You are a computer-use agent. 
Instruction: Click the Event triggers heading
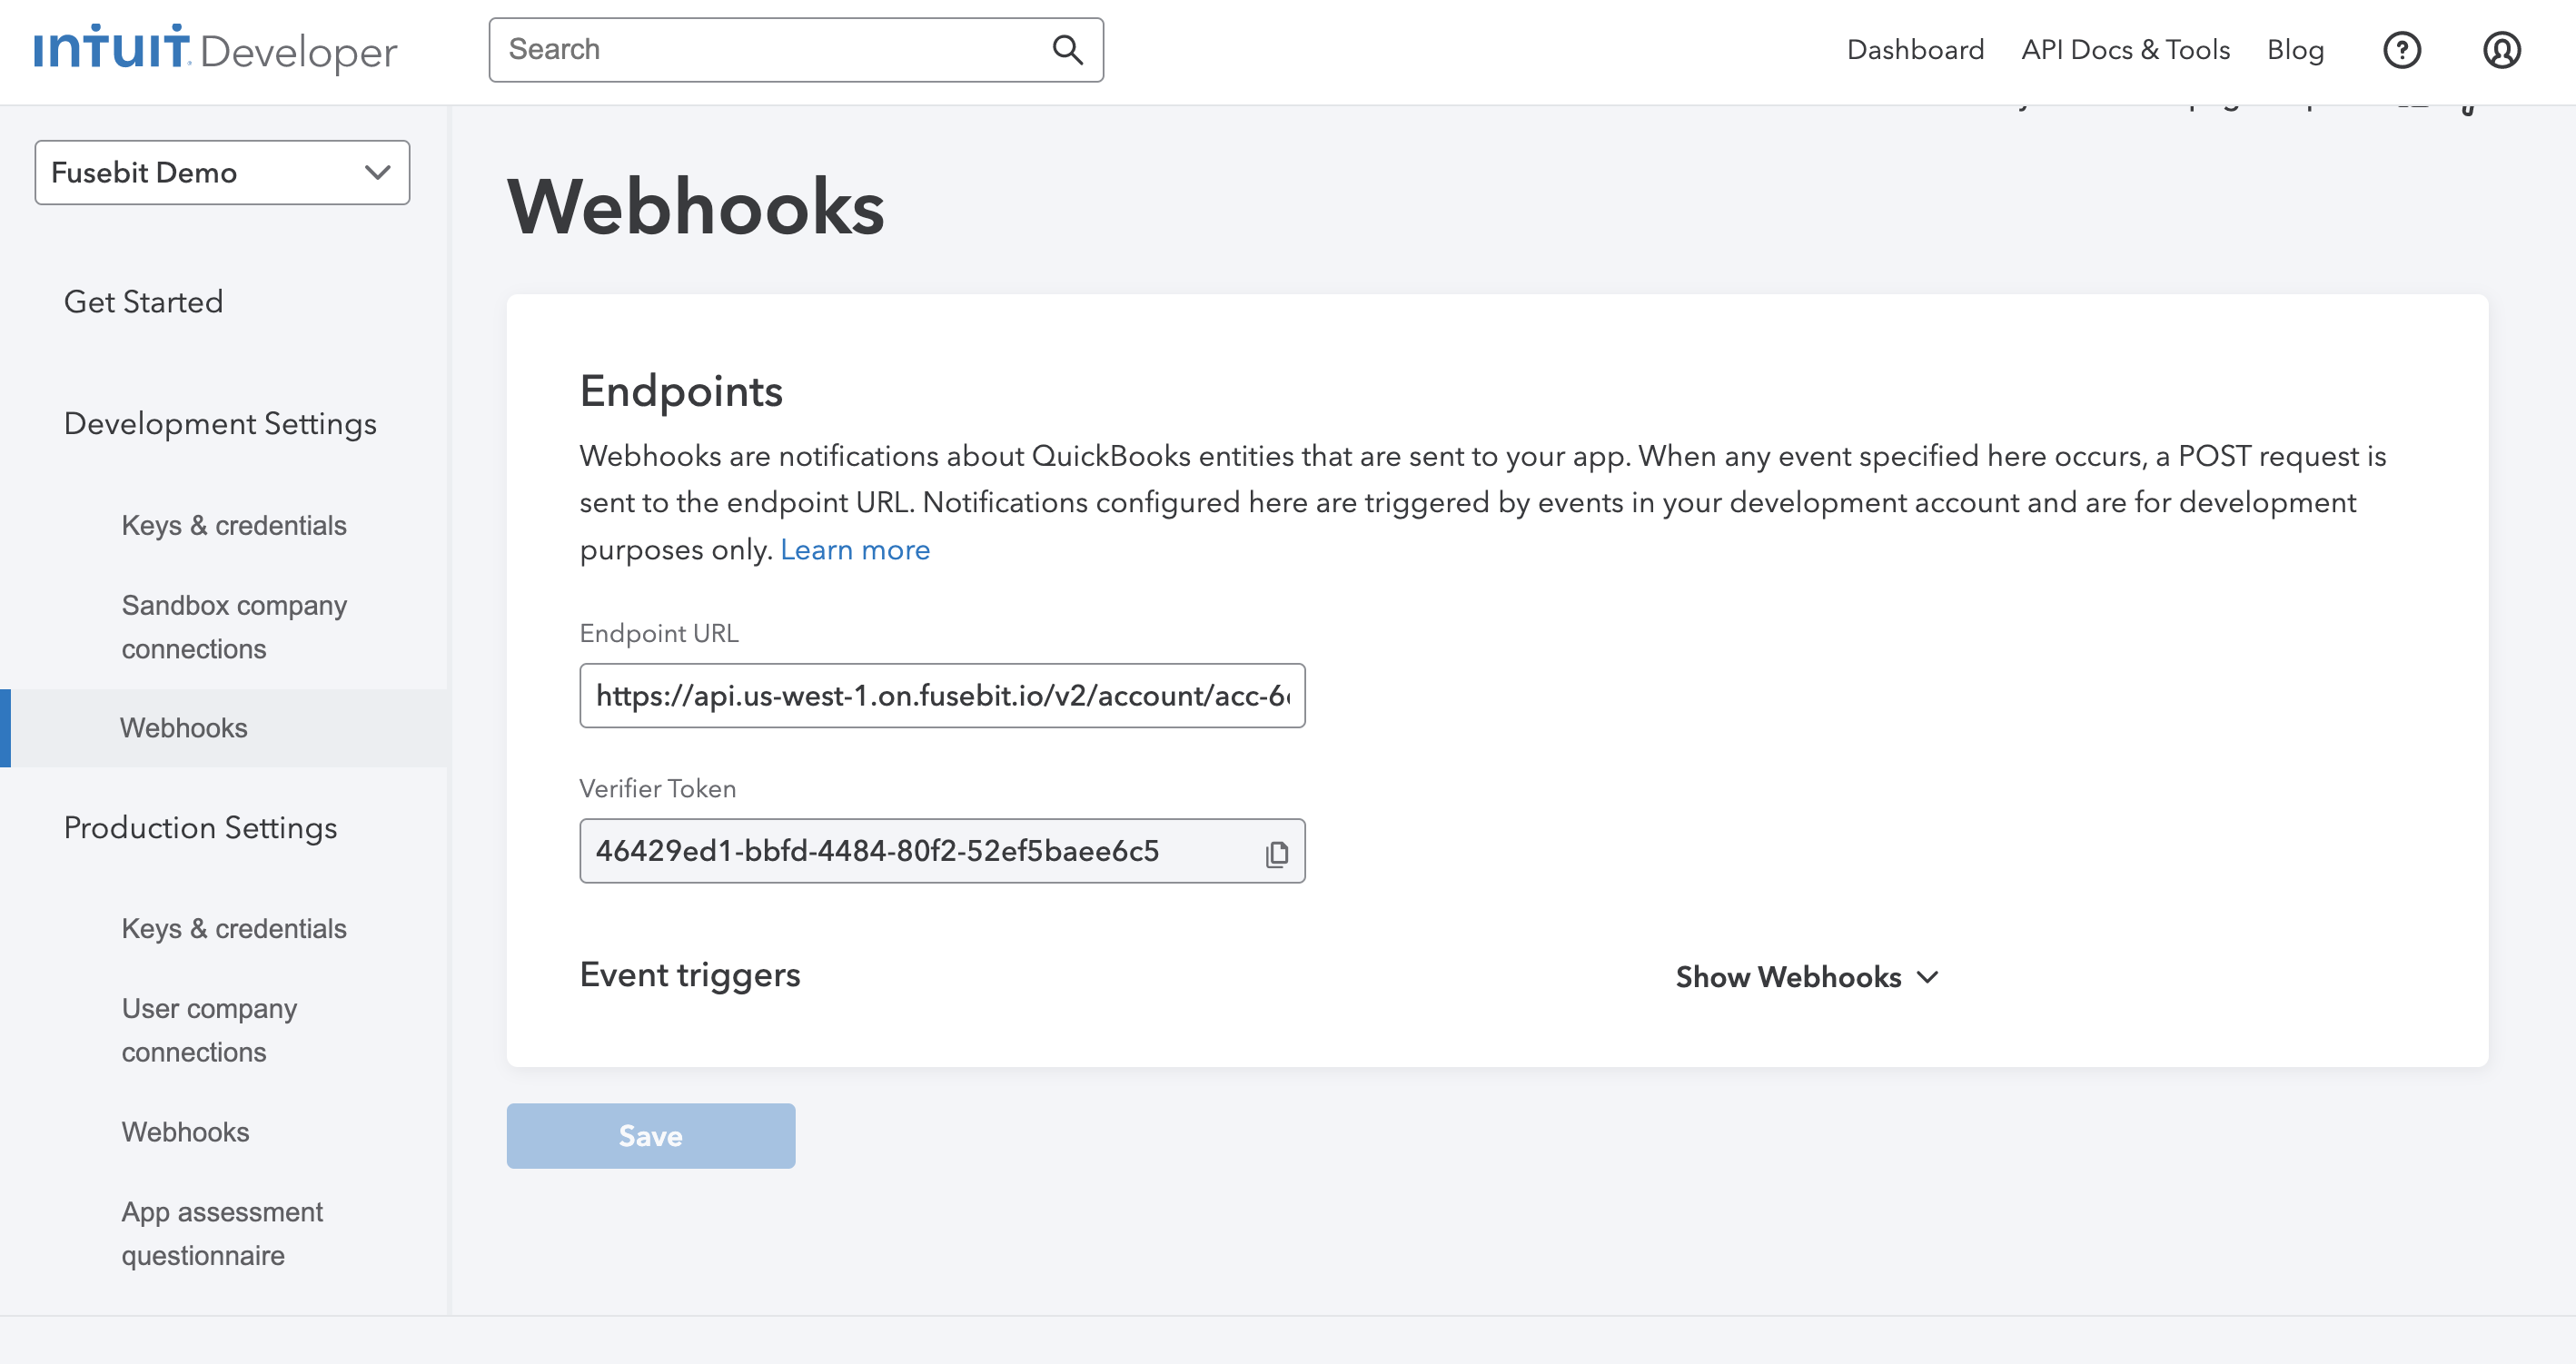[690, 975]
